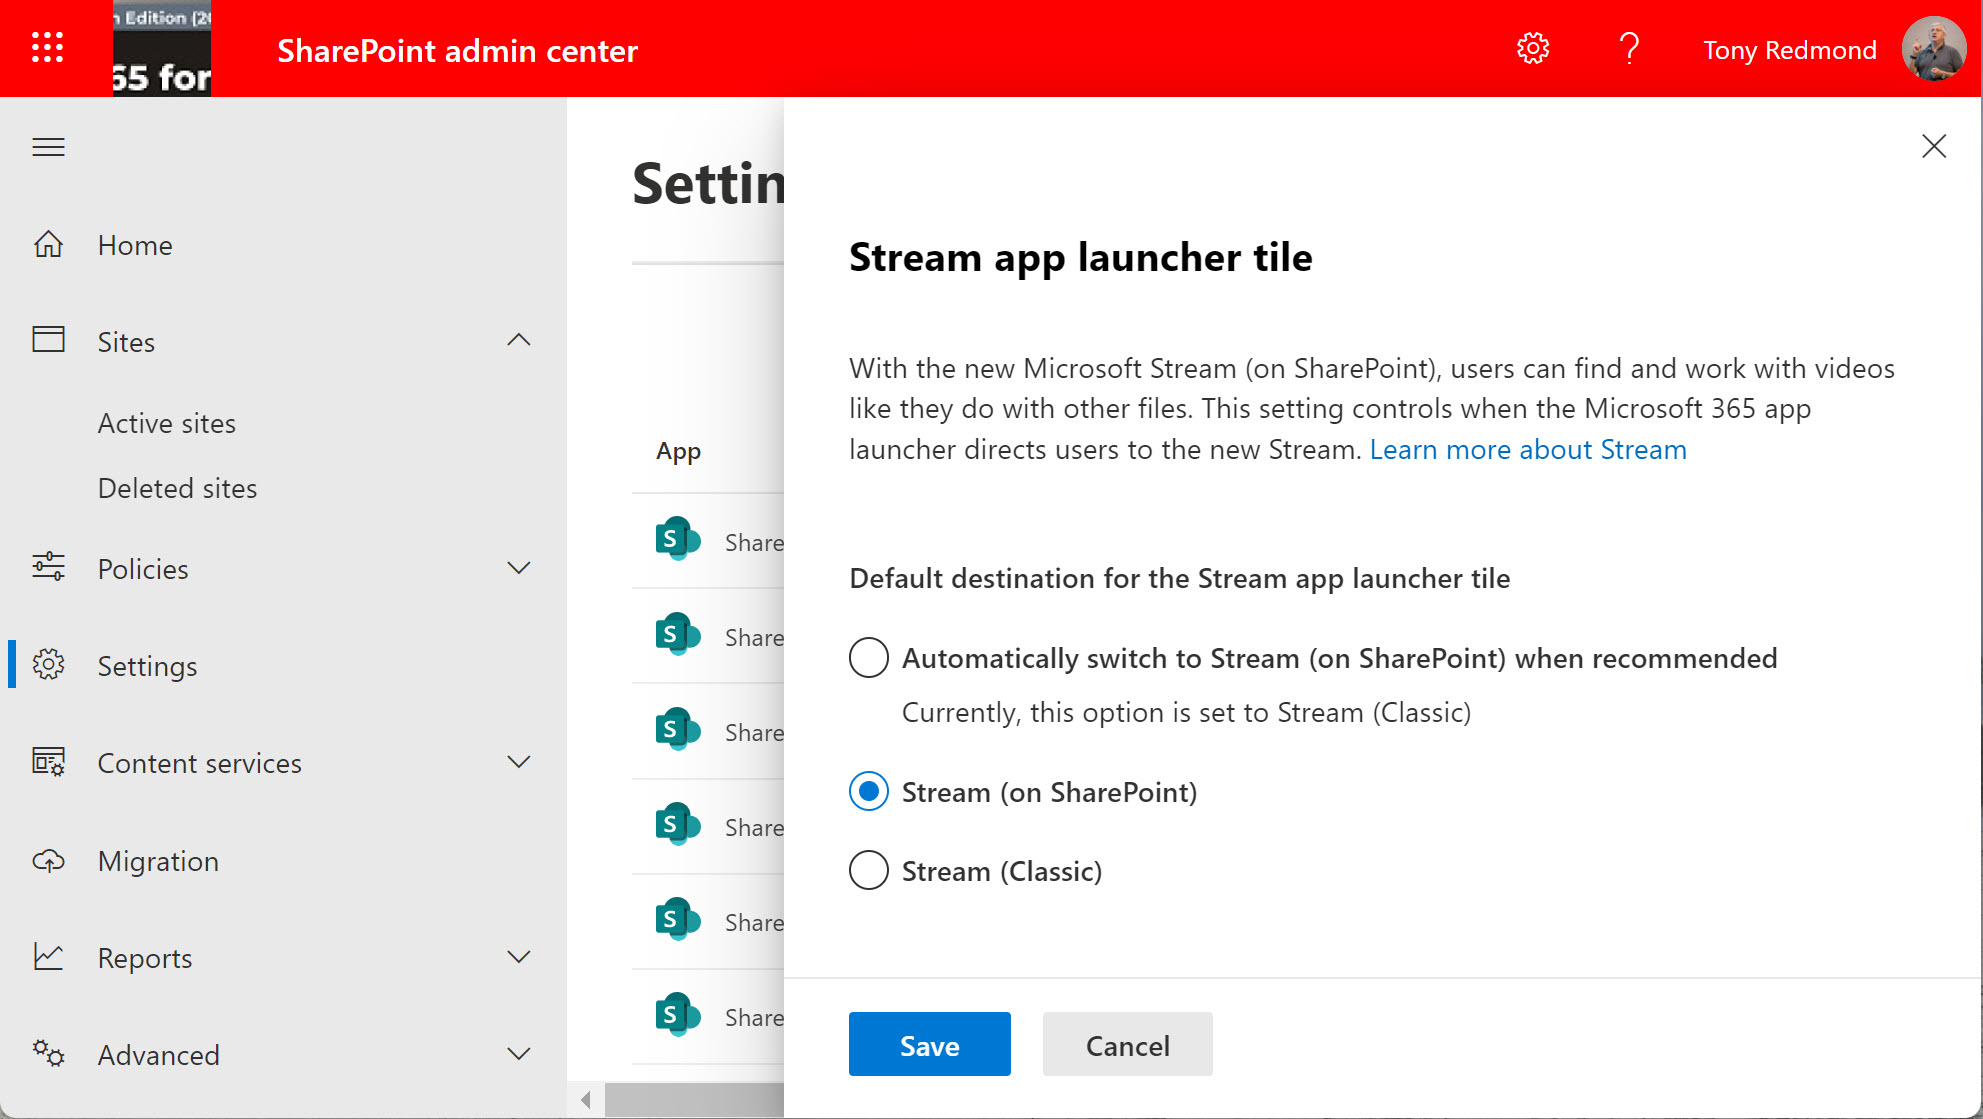The height and width of the screenshot is (1119, 1983).
Task: Click the Migration cloud icon
Action: pos(48,861)
